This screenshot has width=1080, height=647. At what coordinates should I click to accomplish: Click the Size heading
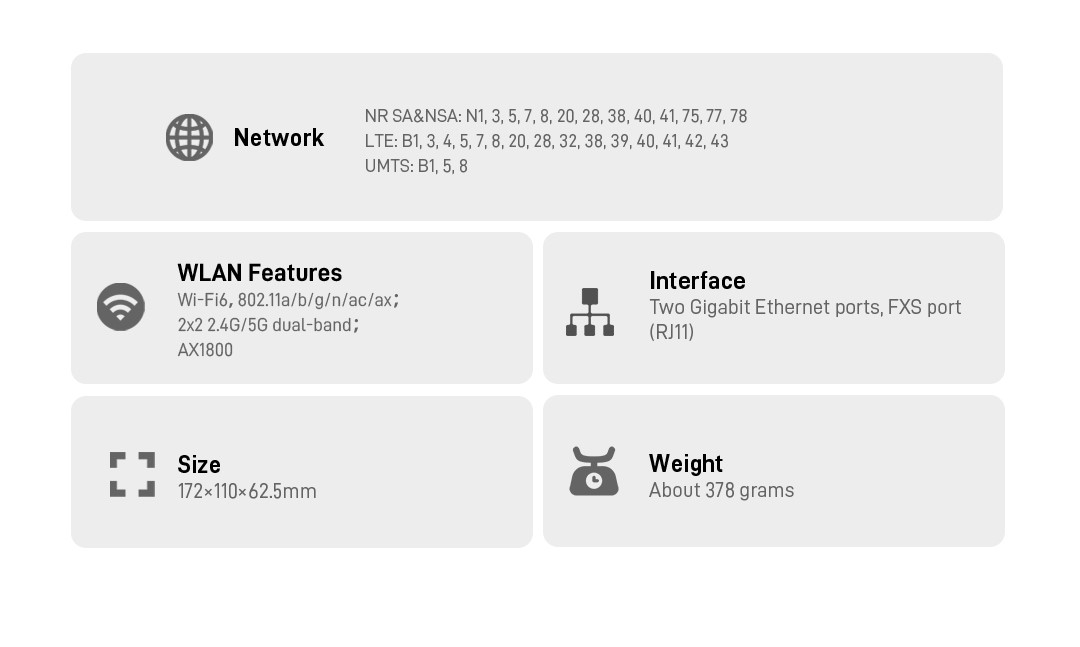[199, 465]
